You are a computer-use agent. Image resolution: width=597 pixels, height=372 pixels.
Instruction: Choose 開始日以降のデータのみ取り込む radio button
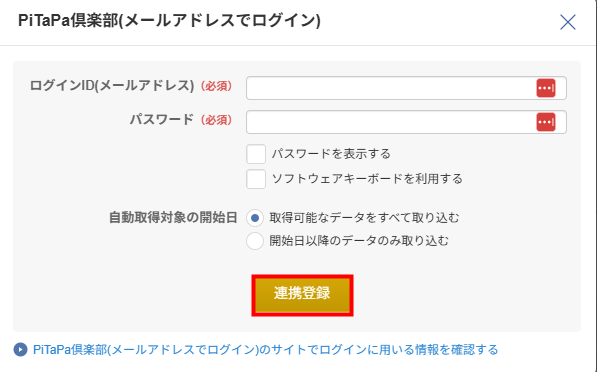click(255, 241)
